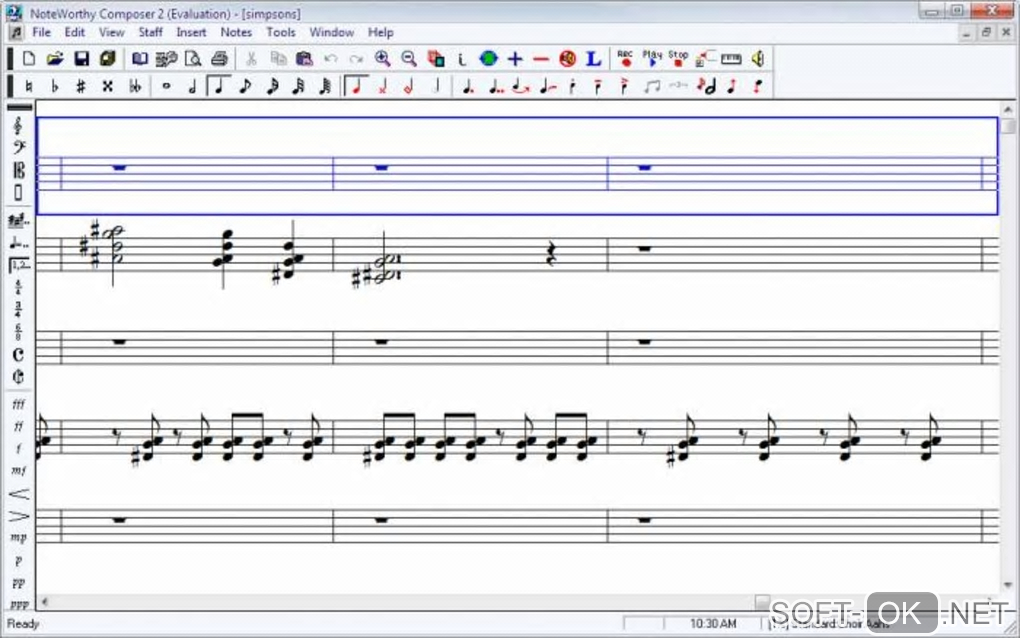Open the File menu
The width and height of the screenshot is (1020, 638).
click(42, 32)
